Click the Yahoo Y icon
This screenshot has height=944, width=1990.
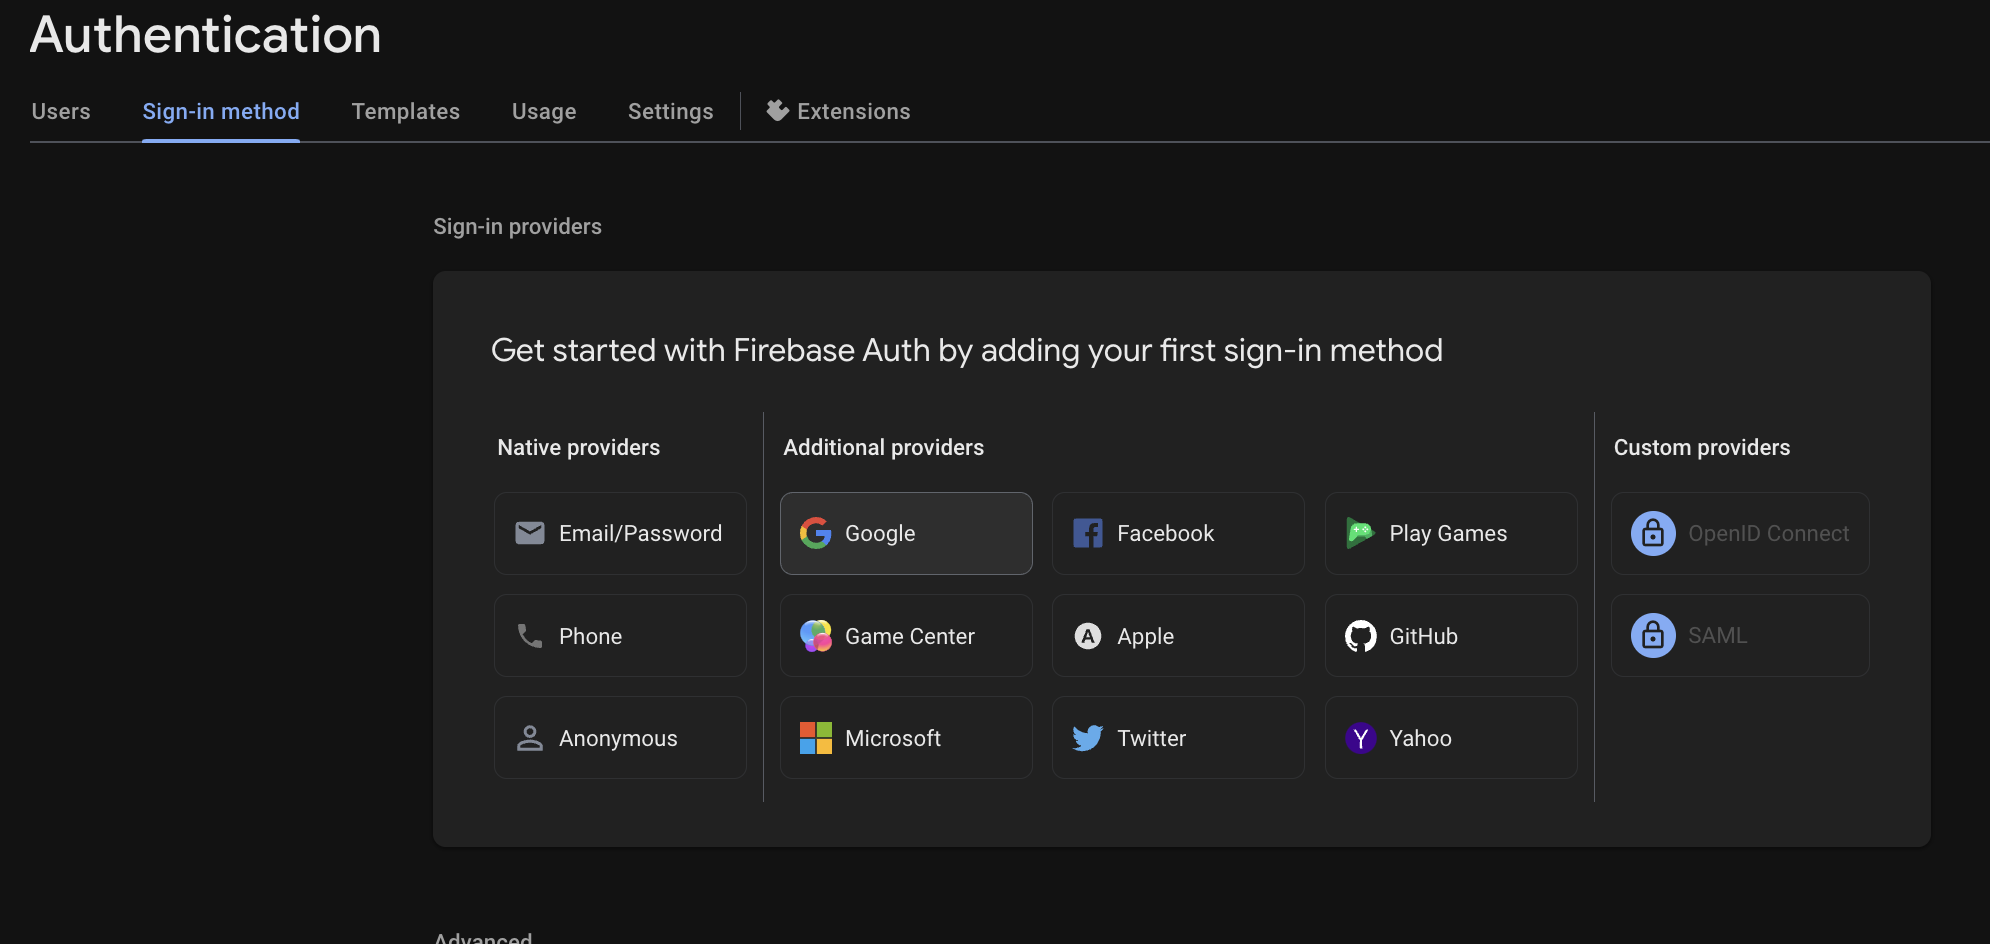1360,738
